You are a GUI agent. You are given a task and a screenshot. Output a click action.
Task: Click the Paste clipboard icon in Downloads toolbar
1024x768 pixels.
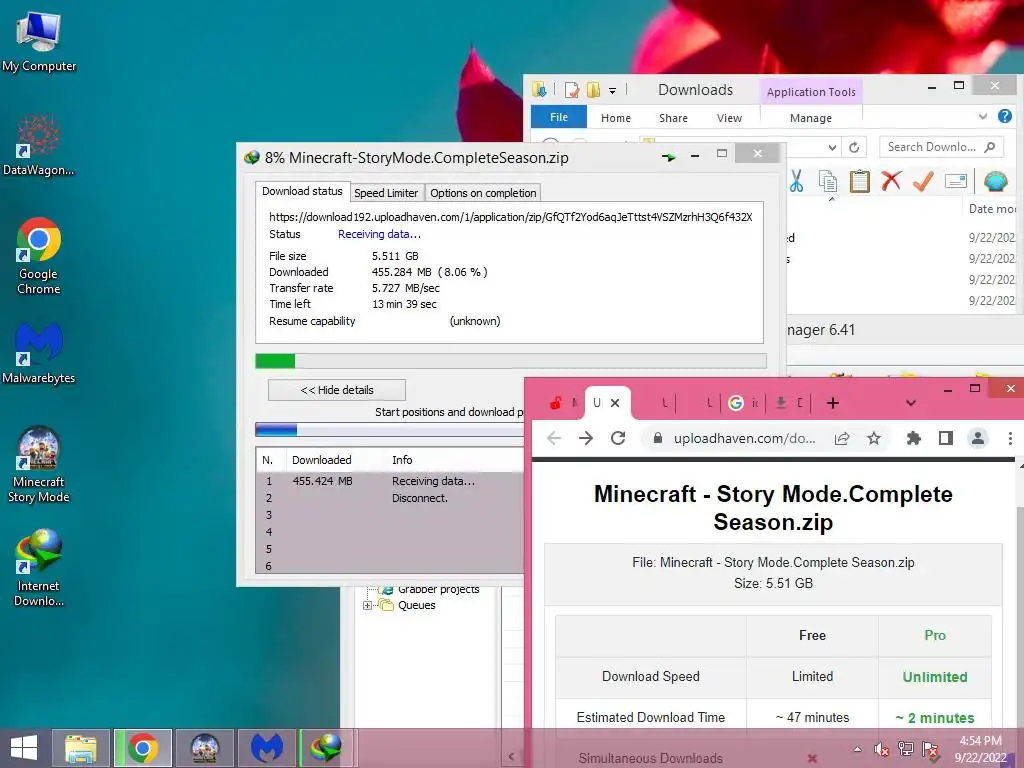[x=859, y=181]
